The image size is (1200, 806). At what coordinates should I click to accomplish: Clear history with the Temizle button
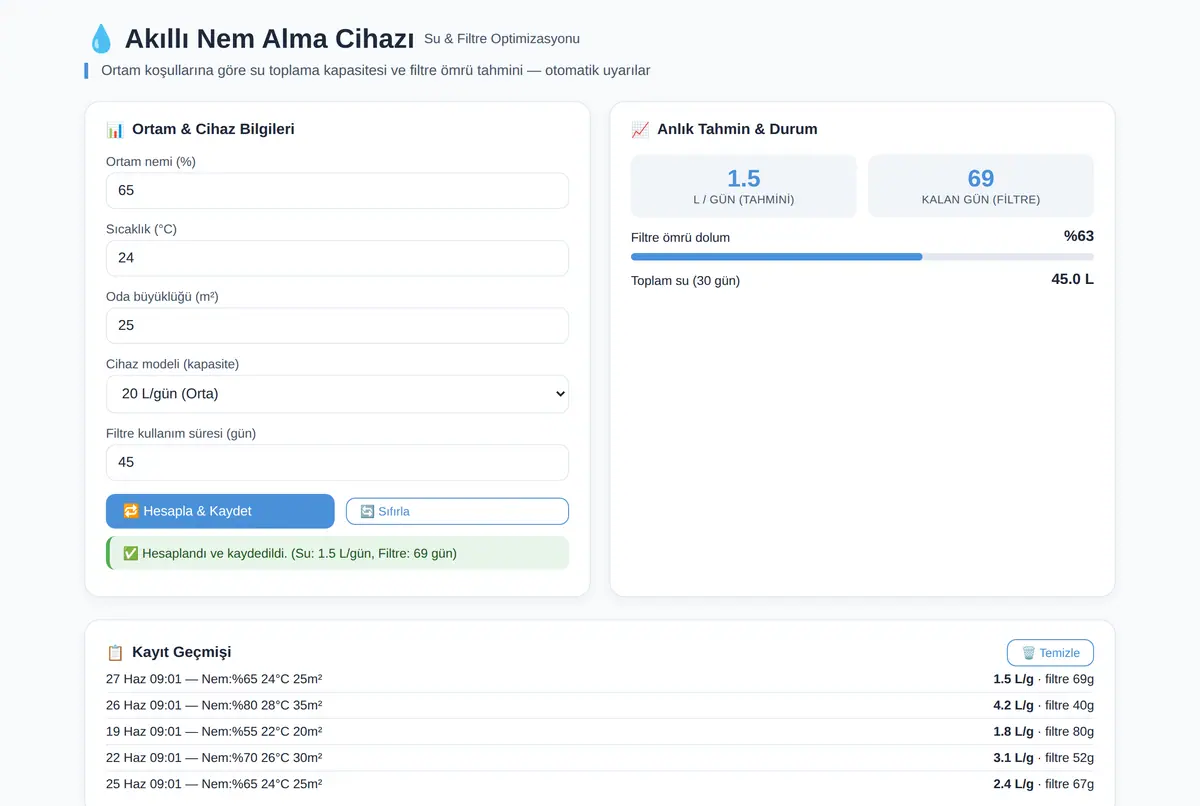(x=1050, y=653)
